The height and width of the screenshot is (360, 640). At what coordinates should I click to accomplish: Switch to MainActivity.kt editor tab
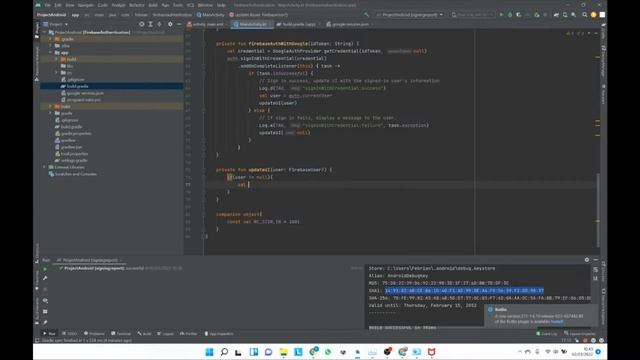click(251, 24)
